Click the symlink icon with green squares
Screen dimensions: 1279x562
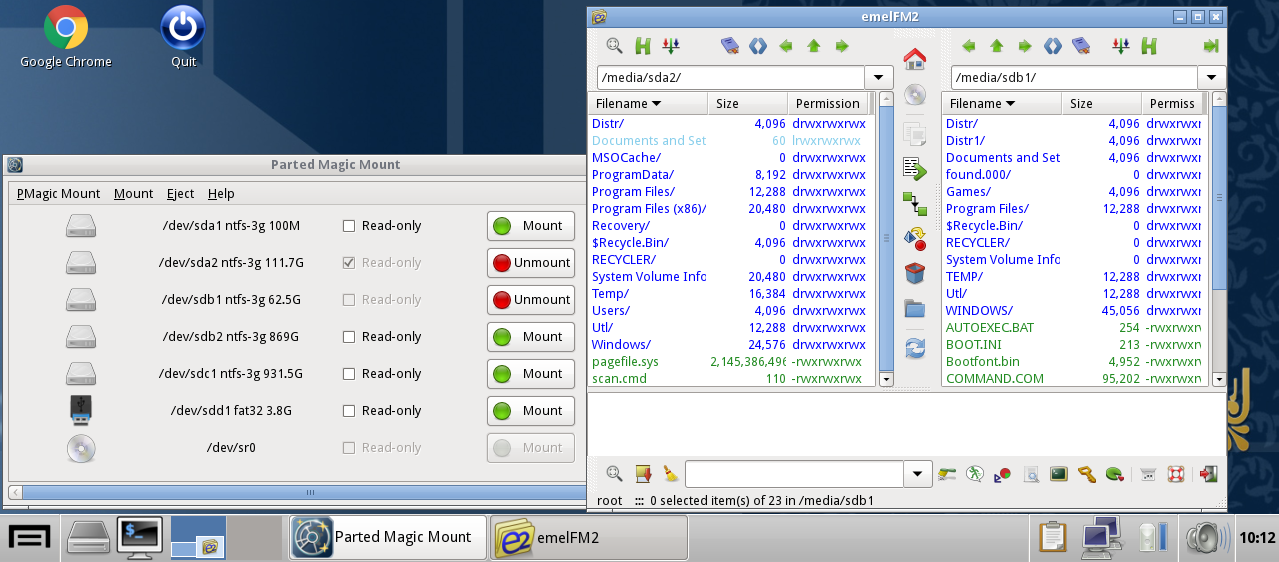click(x=914, y=204)
